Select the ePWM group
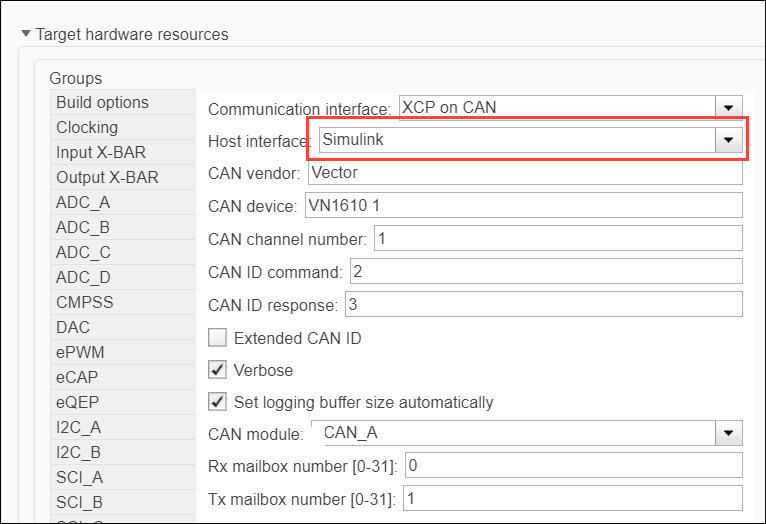 (x=80, y=352)
